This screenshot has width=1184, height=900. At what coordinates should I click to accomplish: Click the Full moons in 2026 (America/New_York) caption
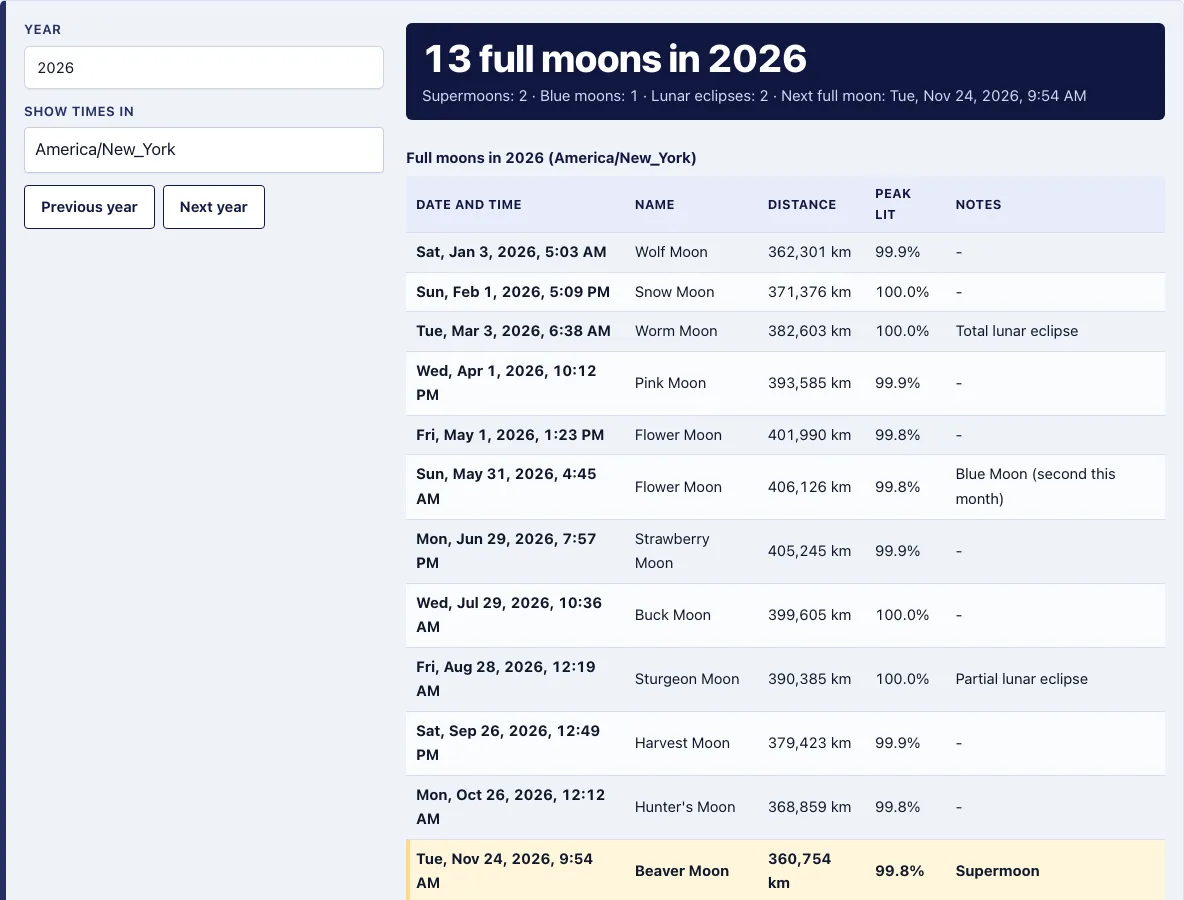[551, 158]
